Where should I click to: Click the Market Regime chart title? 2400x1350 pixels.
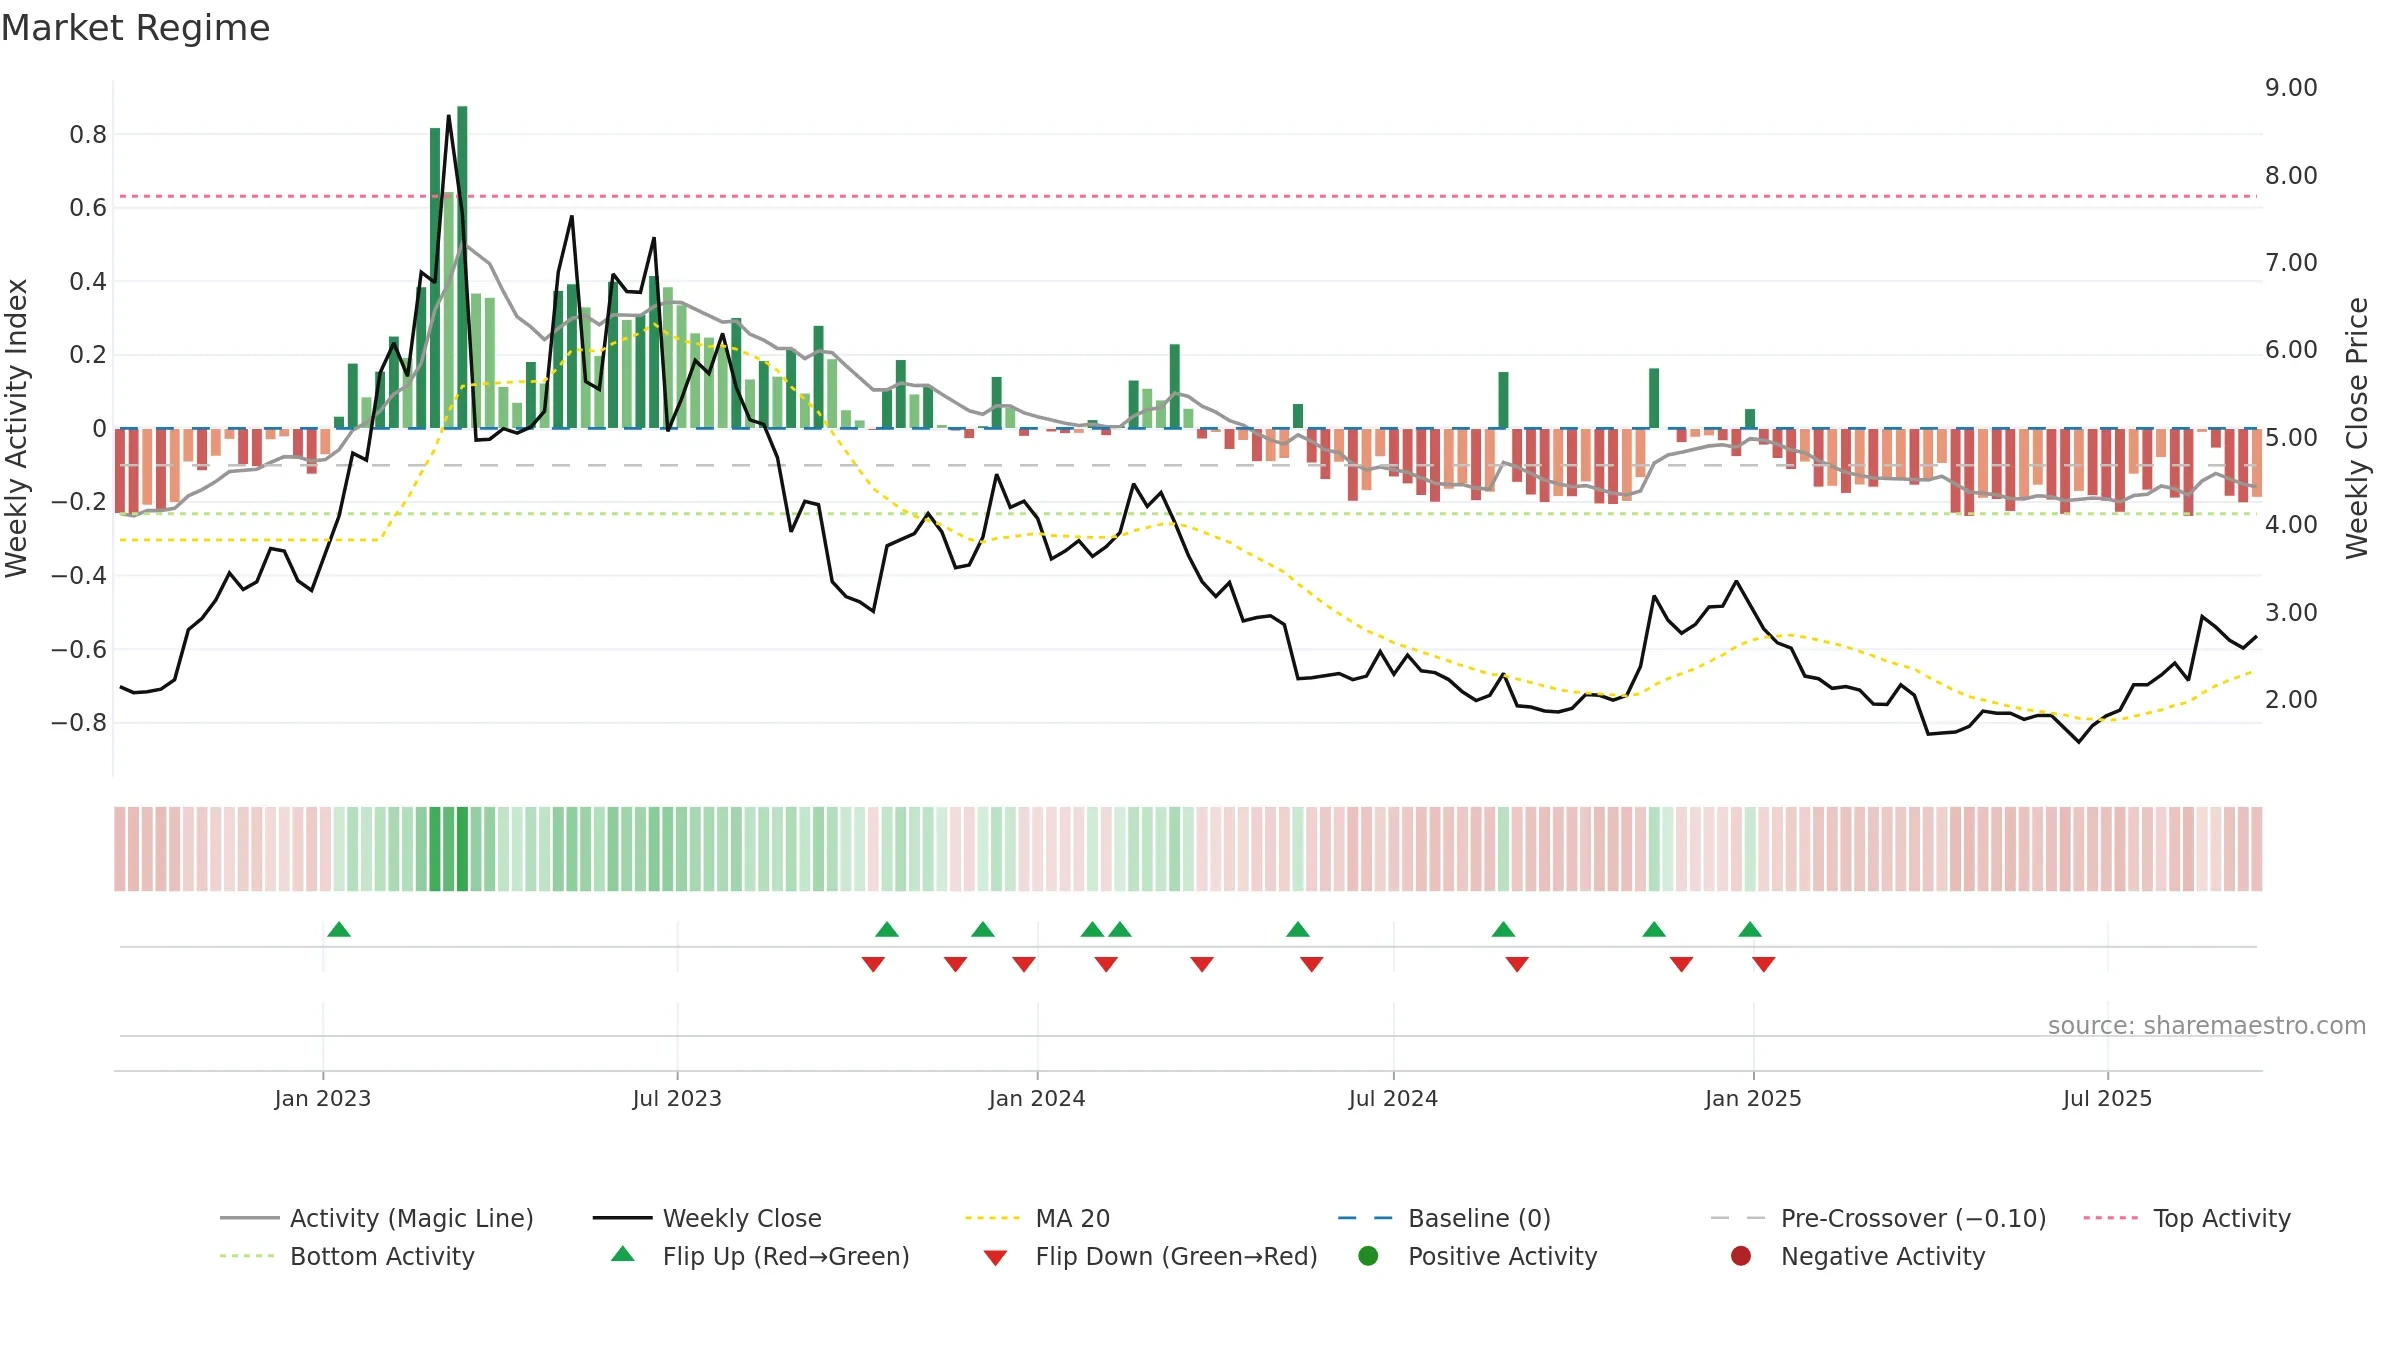135,28
